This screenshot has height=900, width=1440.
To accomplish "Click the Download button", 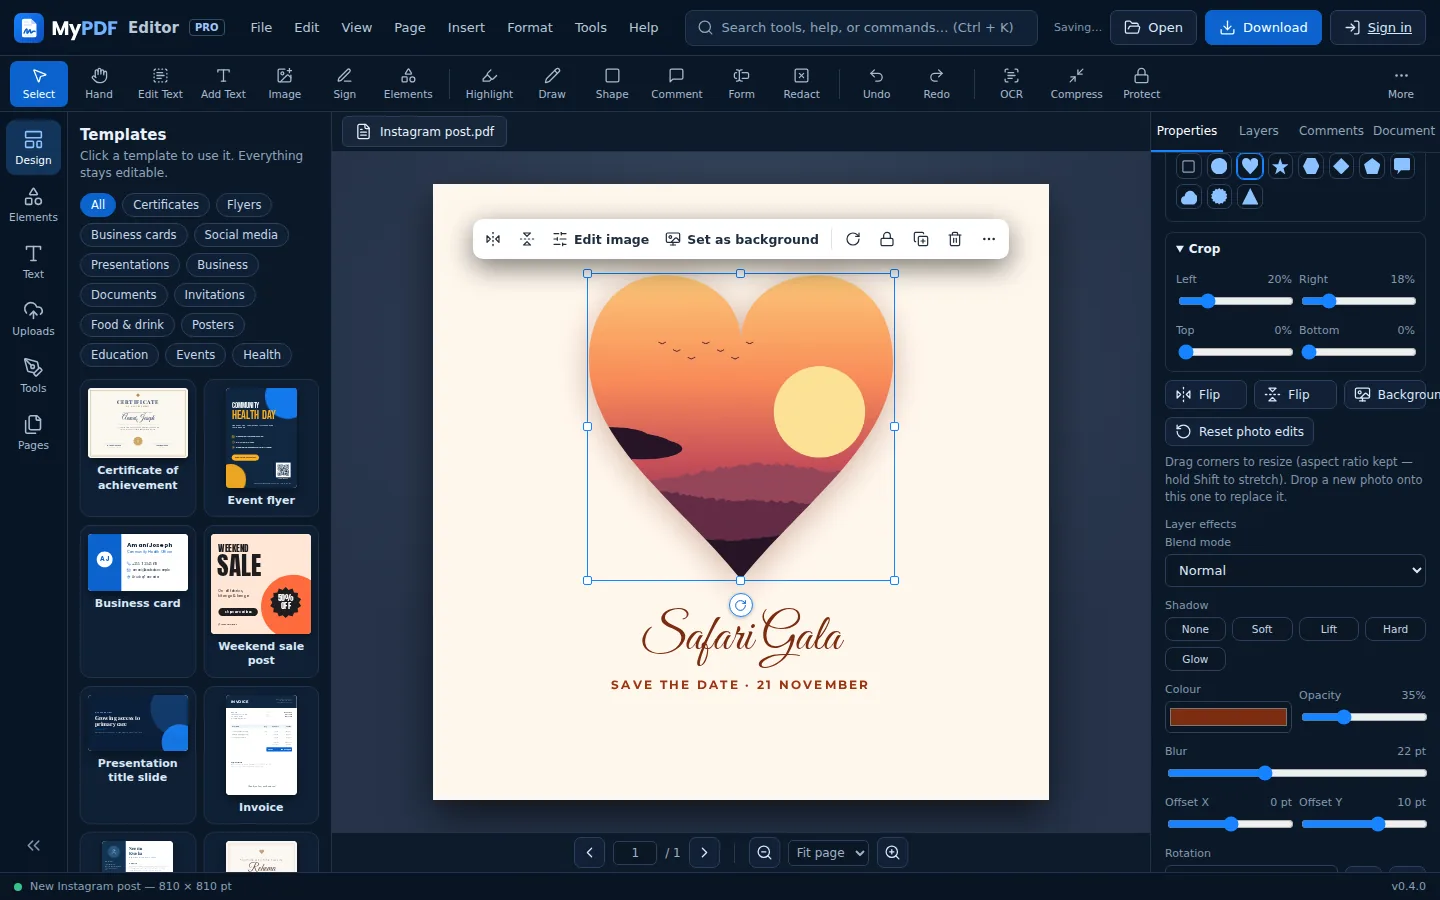I will pyautogui.click(x=1263, y=28).
